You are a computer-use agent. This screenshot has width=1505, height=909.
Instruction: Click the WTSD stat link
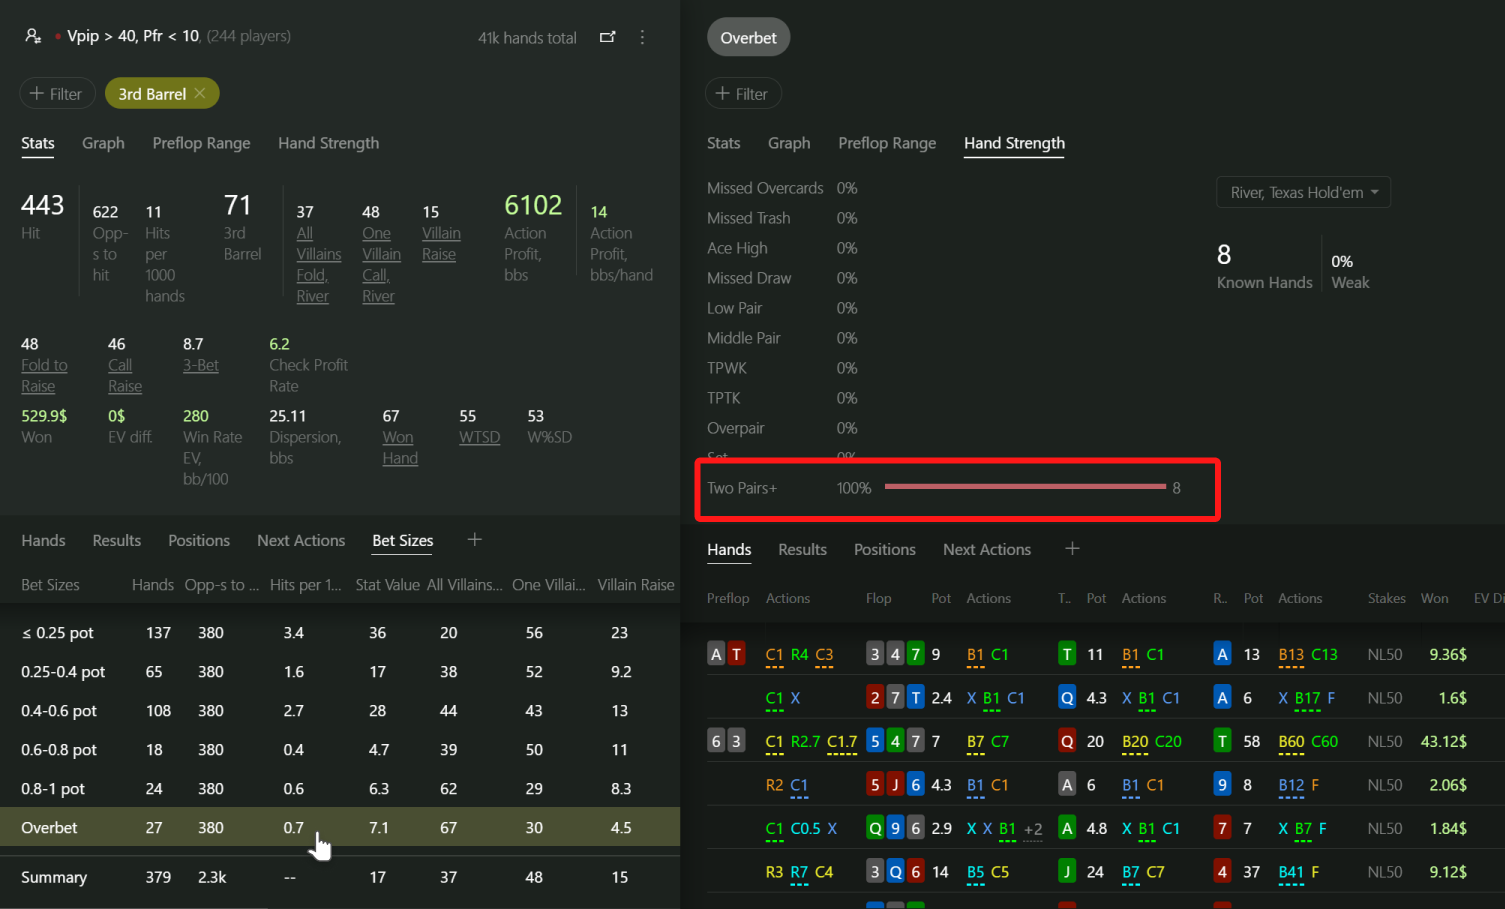click(x=479, y=437)
